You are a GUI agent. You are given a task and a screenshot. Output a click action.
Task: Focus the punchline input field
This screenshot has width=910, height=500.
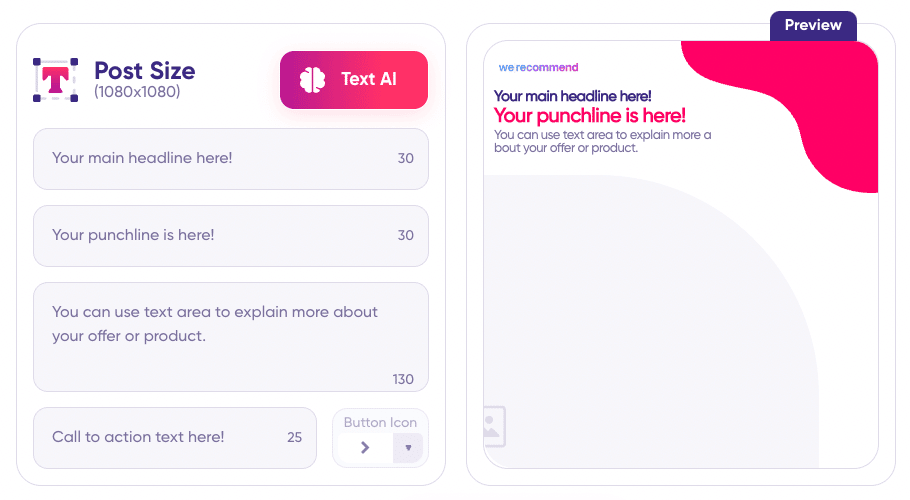tap(230, 235)
